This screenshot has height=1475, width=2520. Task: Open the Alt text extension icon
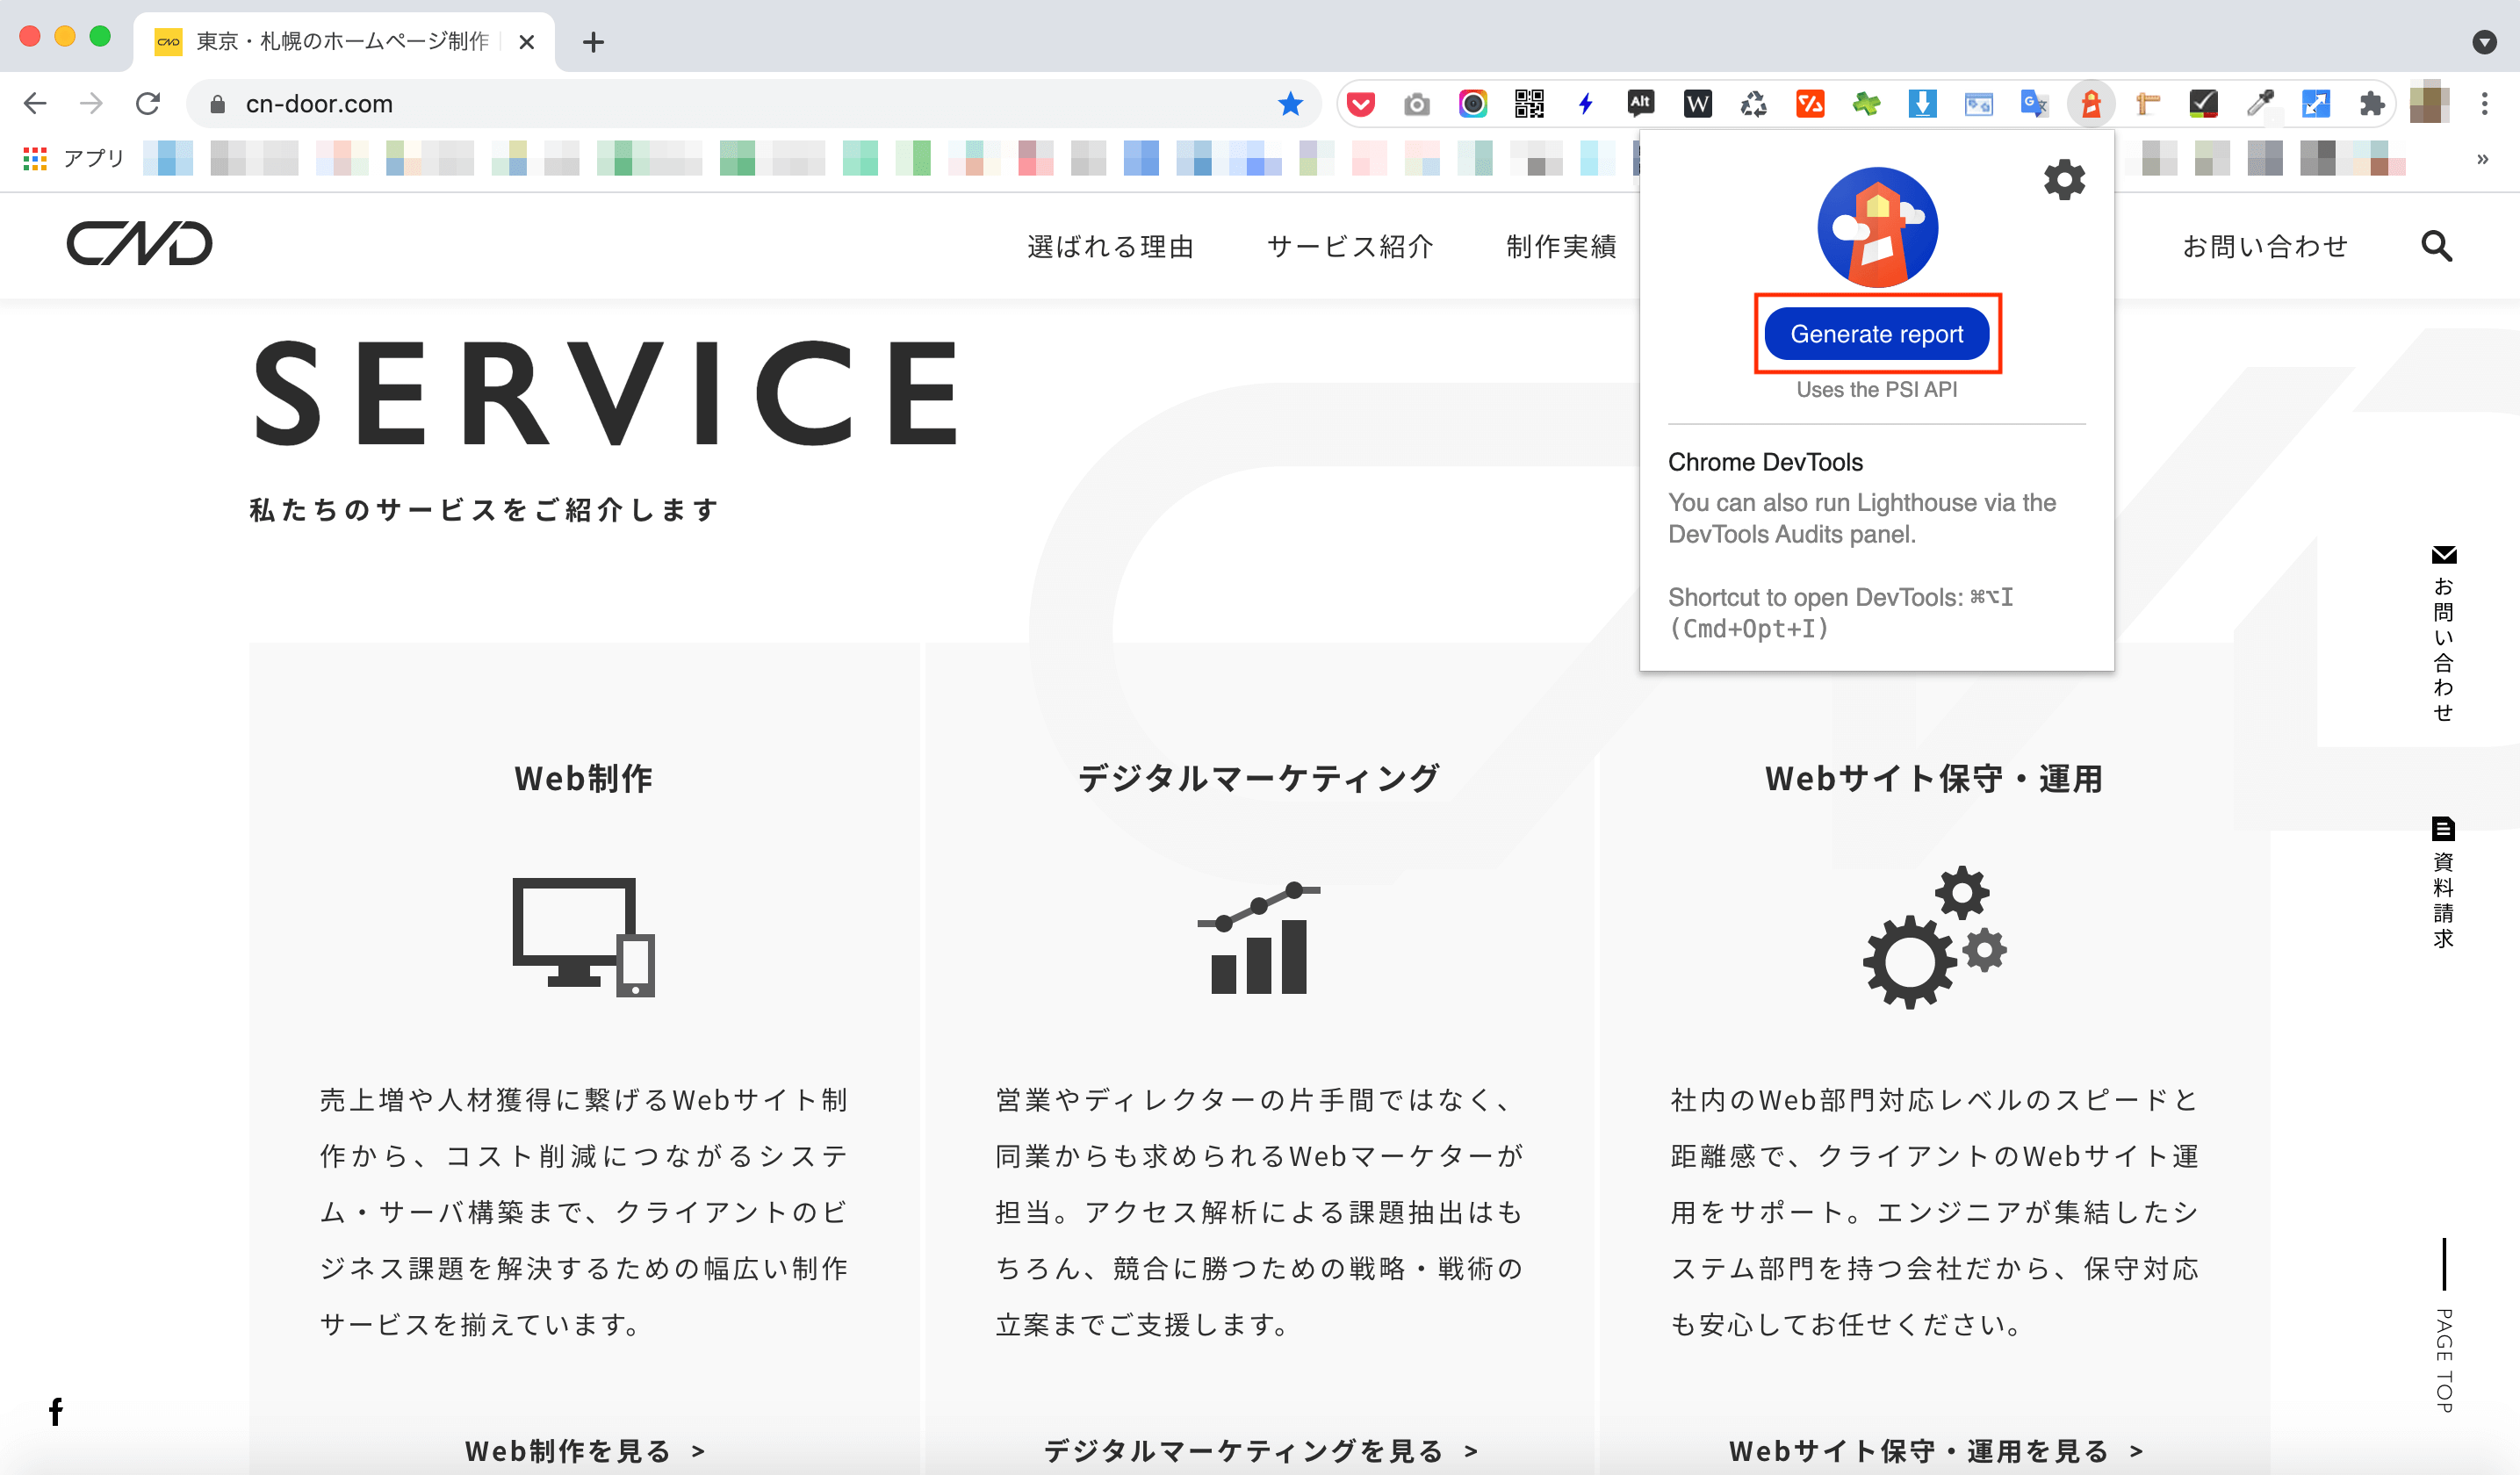(x=1641, y=104)
